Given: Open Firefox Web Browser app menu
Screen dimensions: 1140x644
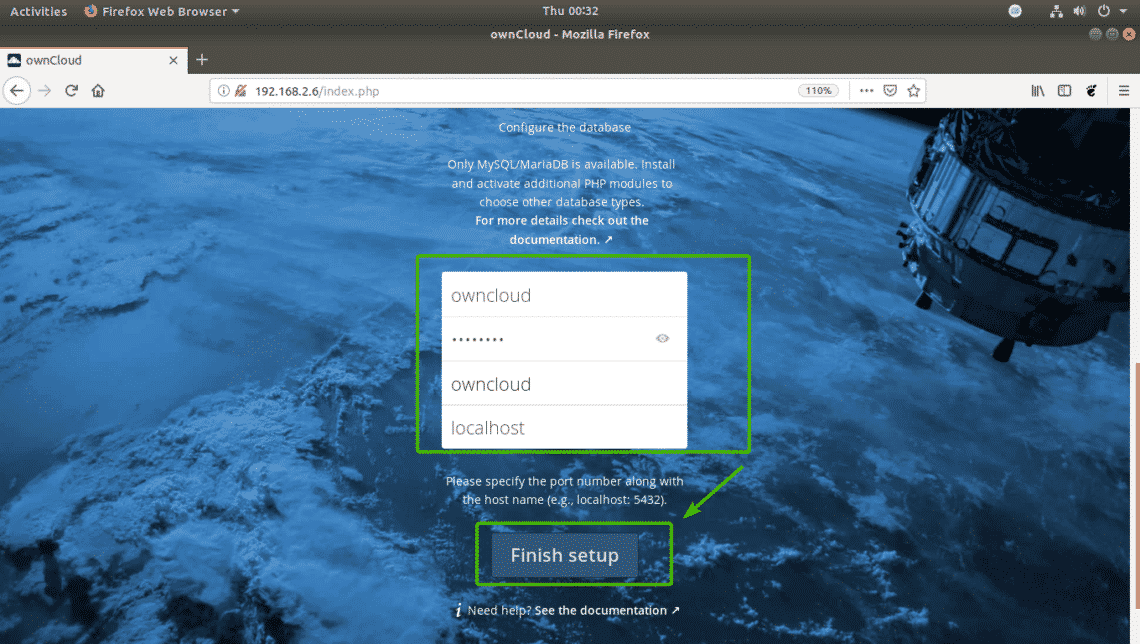Looking at the screenshot, I should pos(161,11).
